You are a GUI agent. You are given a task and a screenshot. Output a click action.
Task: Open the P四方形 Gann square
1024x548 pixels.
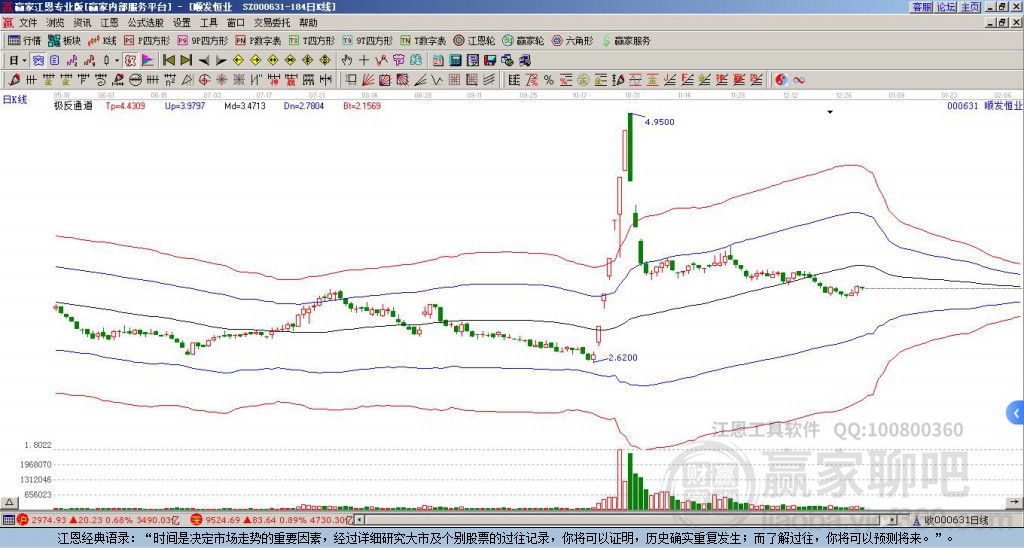[x=148, y=40]
